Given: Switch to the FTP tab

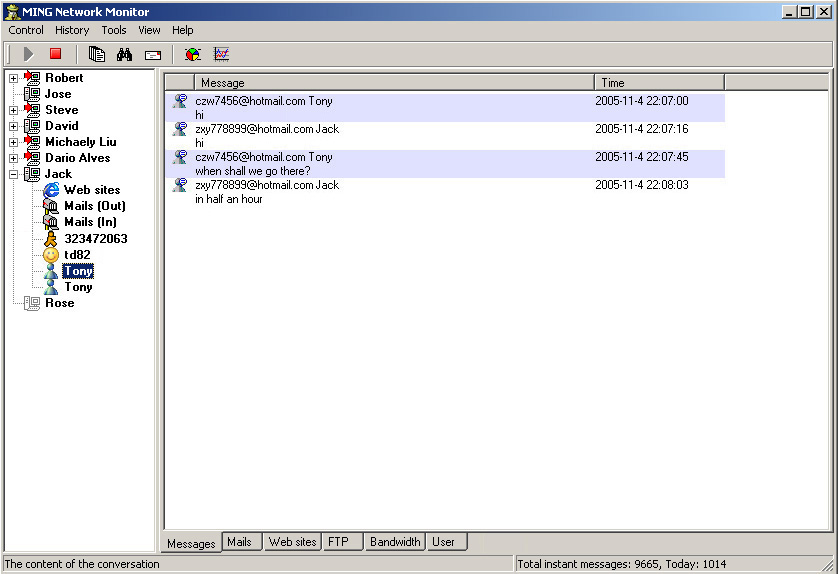Looking at the screenshot, I should [339, 542].
